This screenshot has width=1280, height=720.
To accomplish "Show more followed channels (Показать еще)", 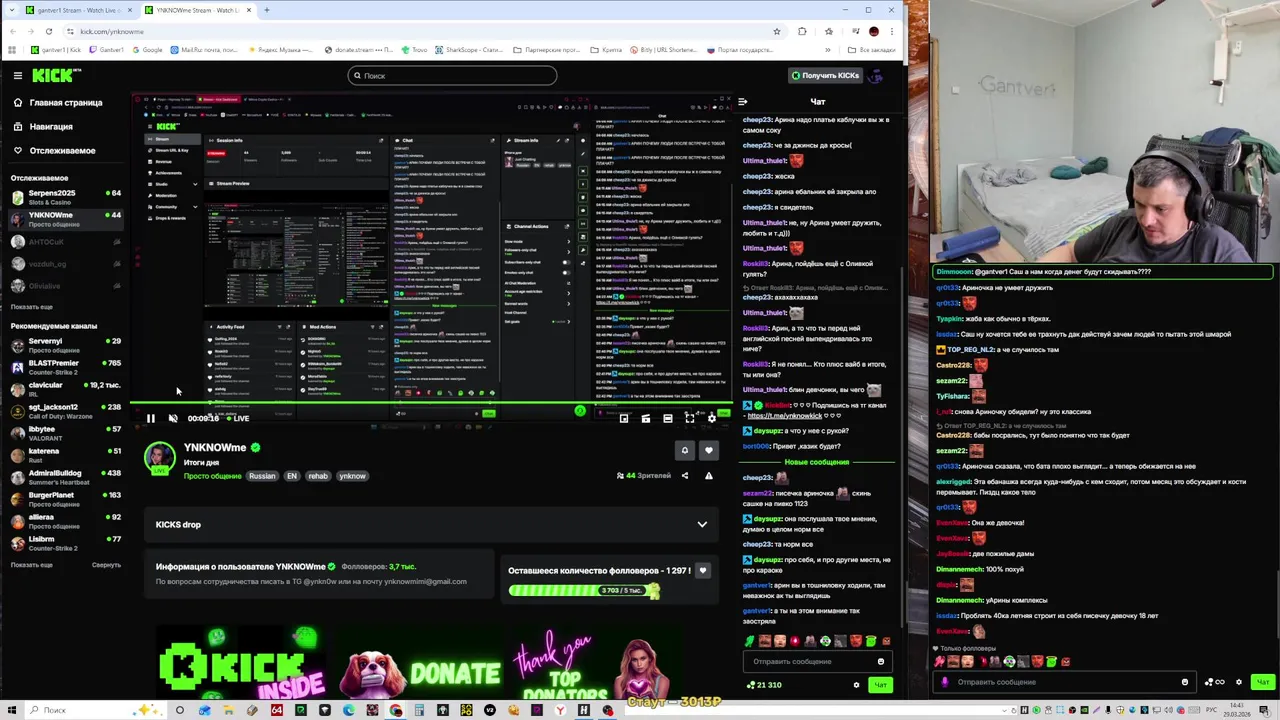I will (x=31, y=307).
